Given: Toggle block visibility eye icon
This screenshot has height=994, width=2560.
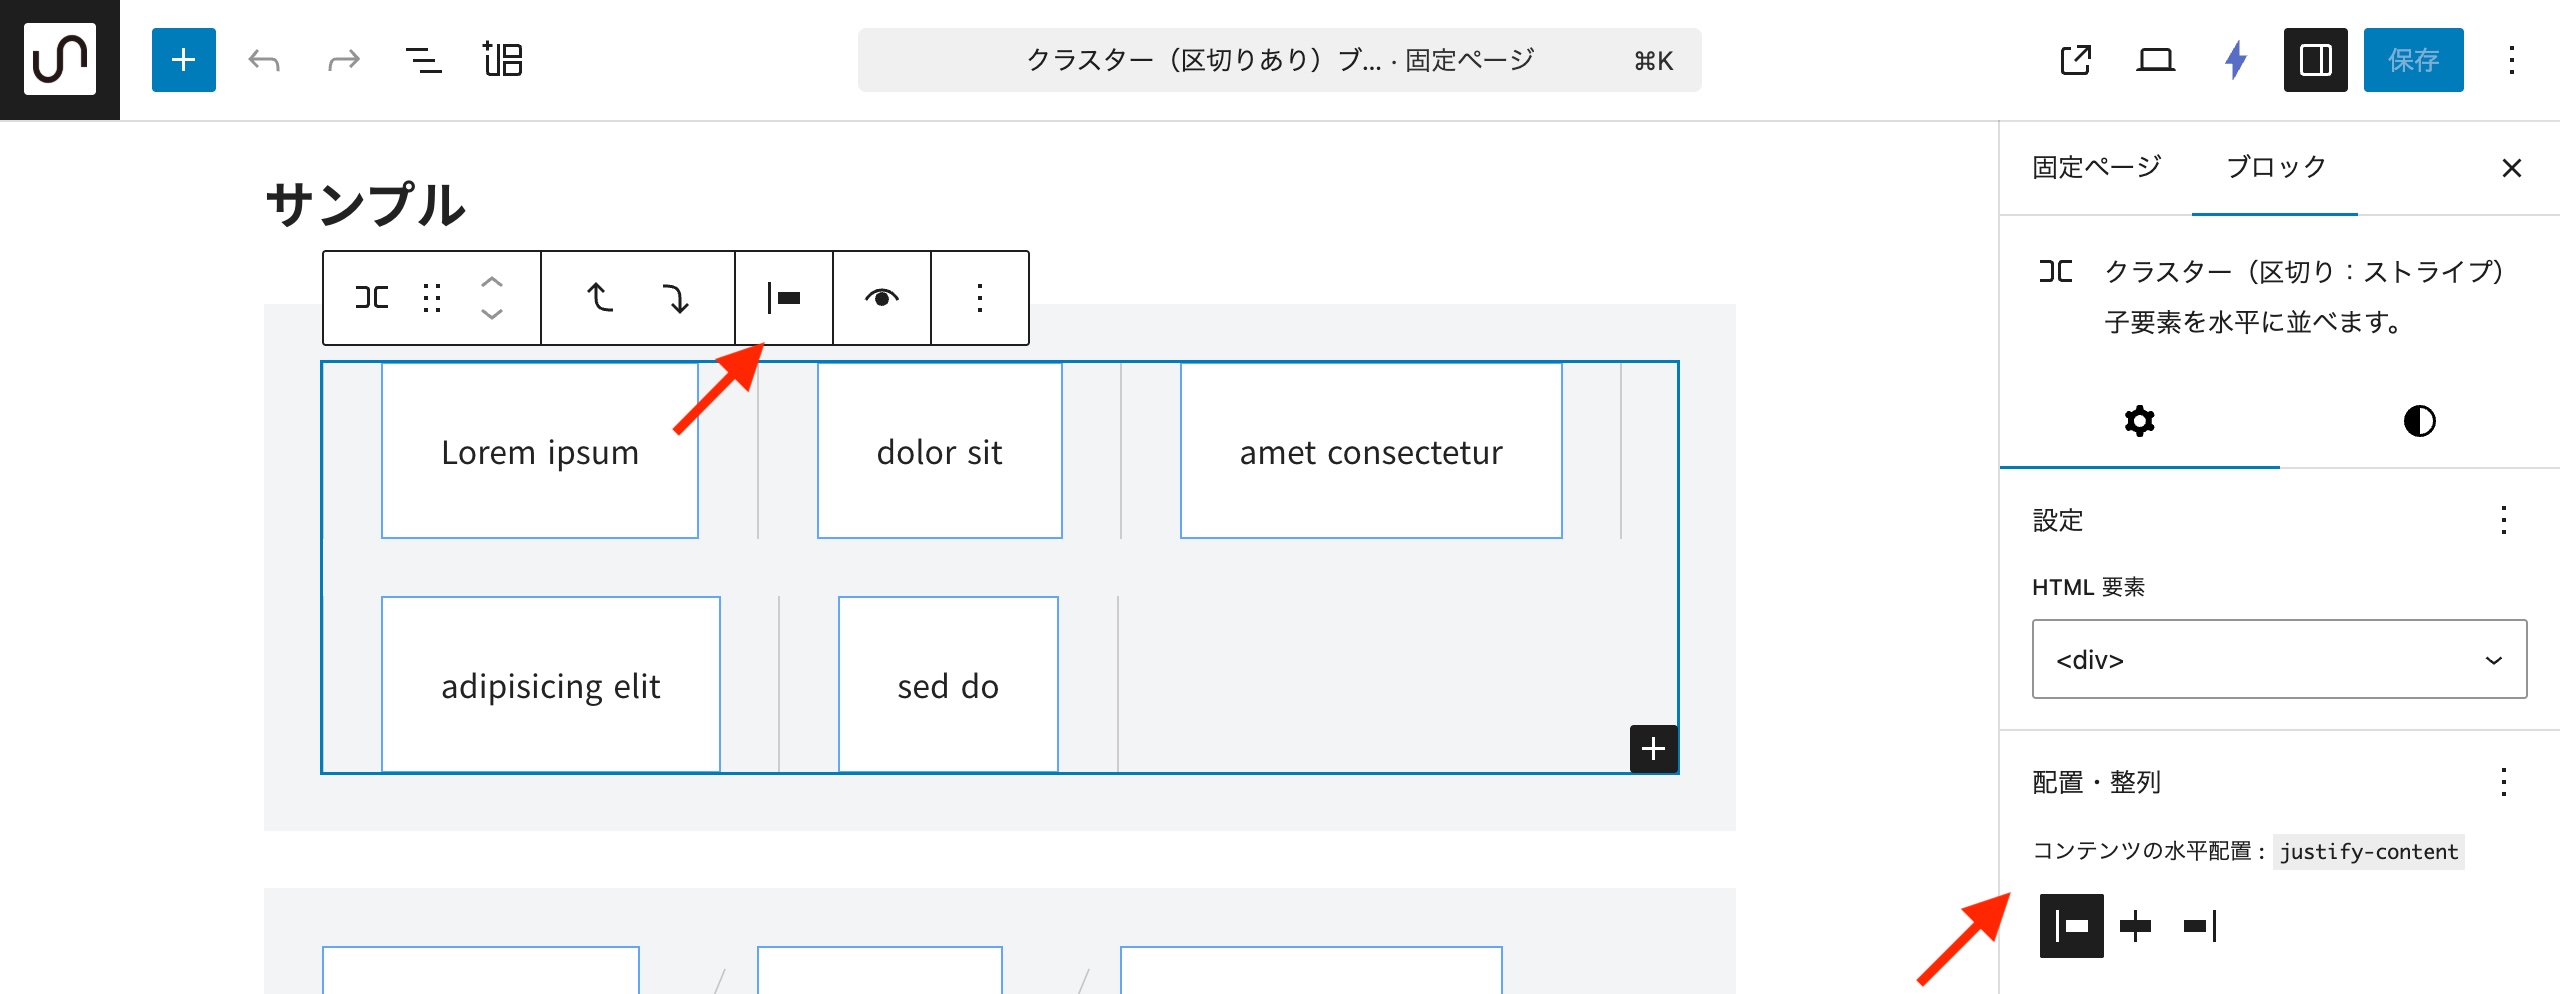Looking at the screenshot, I should [x=881, y=298].
